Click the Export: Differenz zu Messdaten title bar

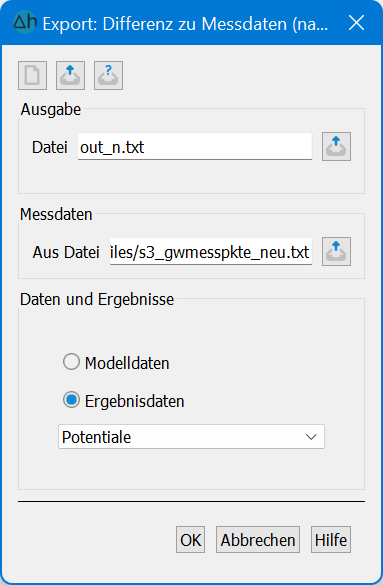click(185, 24)
